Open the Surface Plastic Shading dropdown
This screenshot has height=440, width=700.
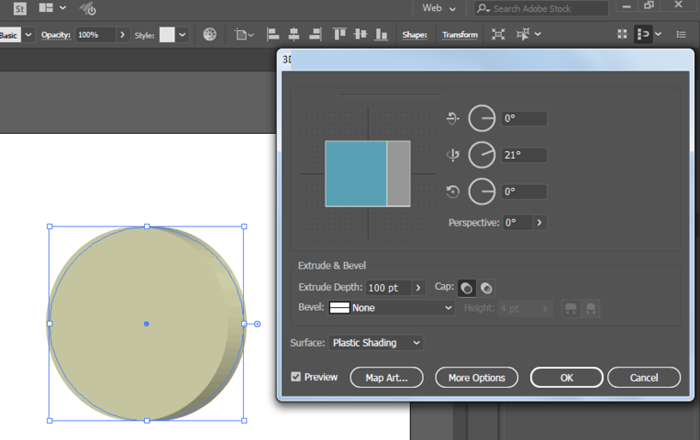pos(376,343)
